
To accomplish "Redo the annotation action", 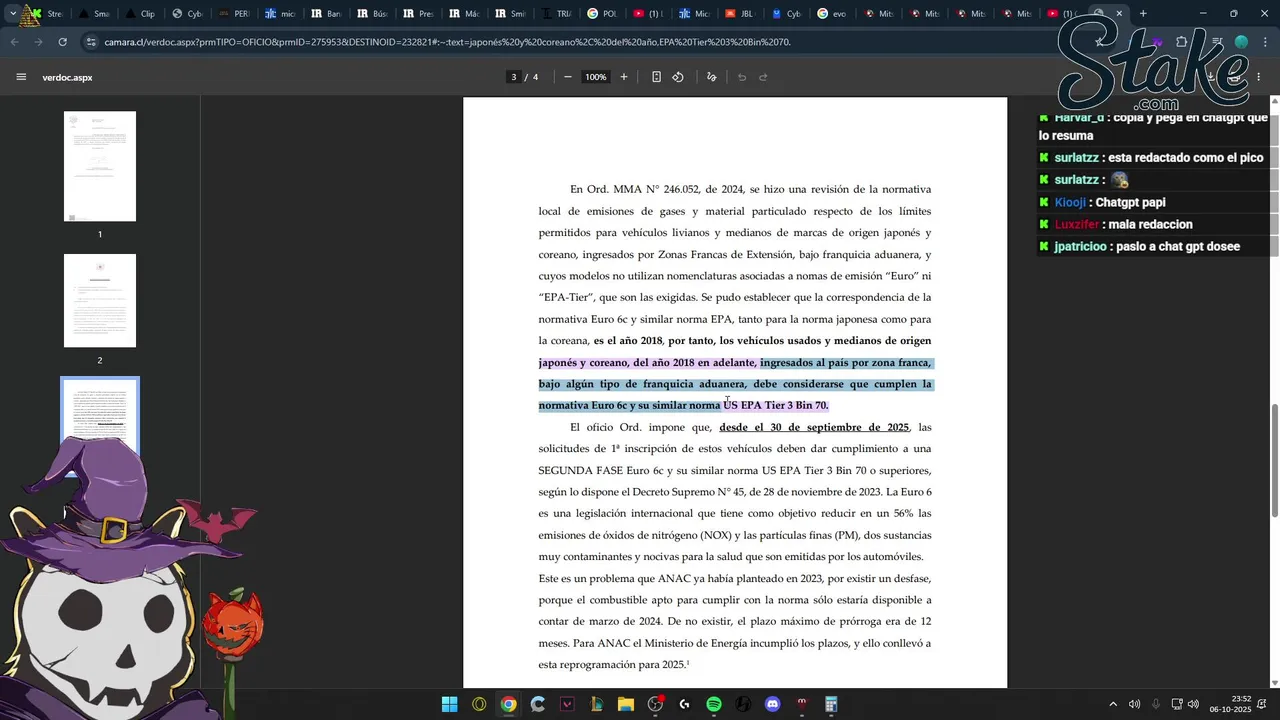I will (763, 77).
